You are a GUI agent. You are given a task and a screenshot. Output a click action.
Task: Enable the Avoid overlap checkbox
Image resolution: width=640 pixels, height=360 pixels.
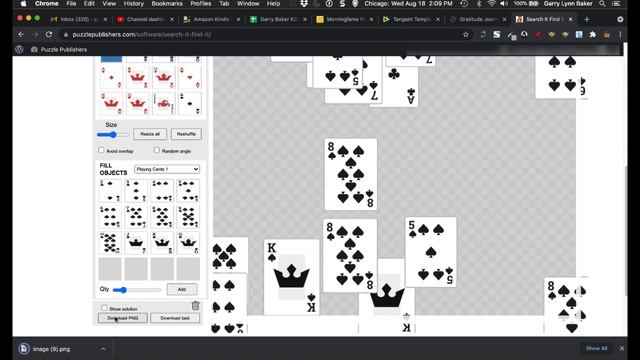click(101, 150)
